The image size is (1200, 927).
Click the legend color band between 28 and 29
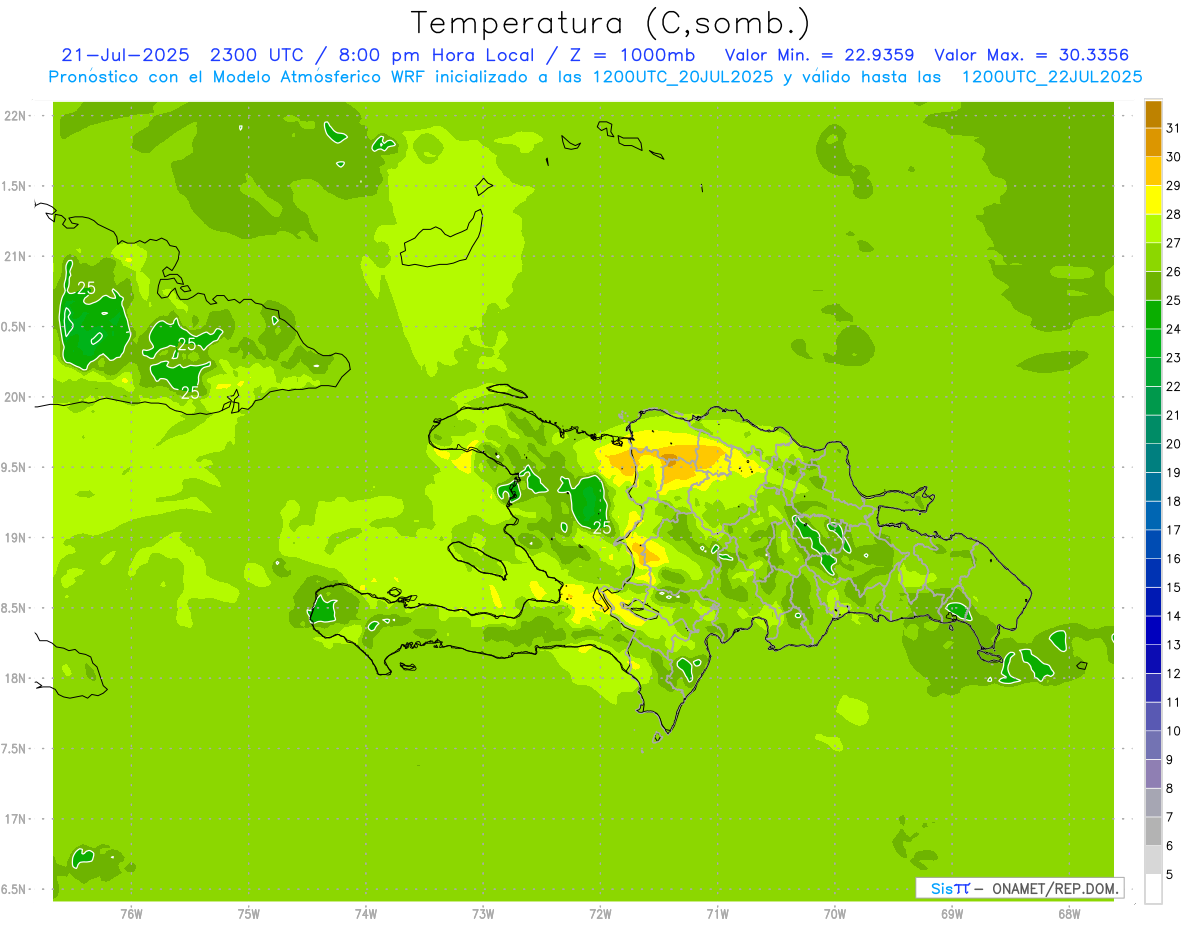(1153, 199)
